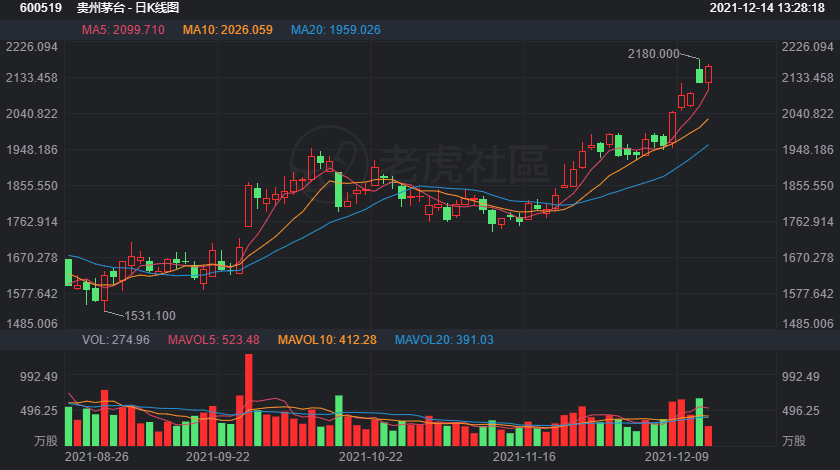The height and width of the screenshot is (470, 840).
Task: Click the right 万股 unit label
Action: [x=793, y=441]
